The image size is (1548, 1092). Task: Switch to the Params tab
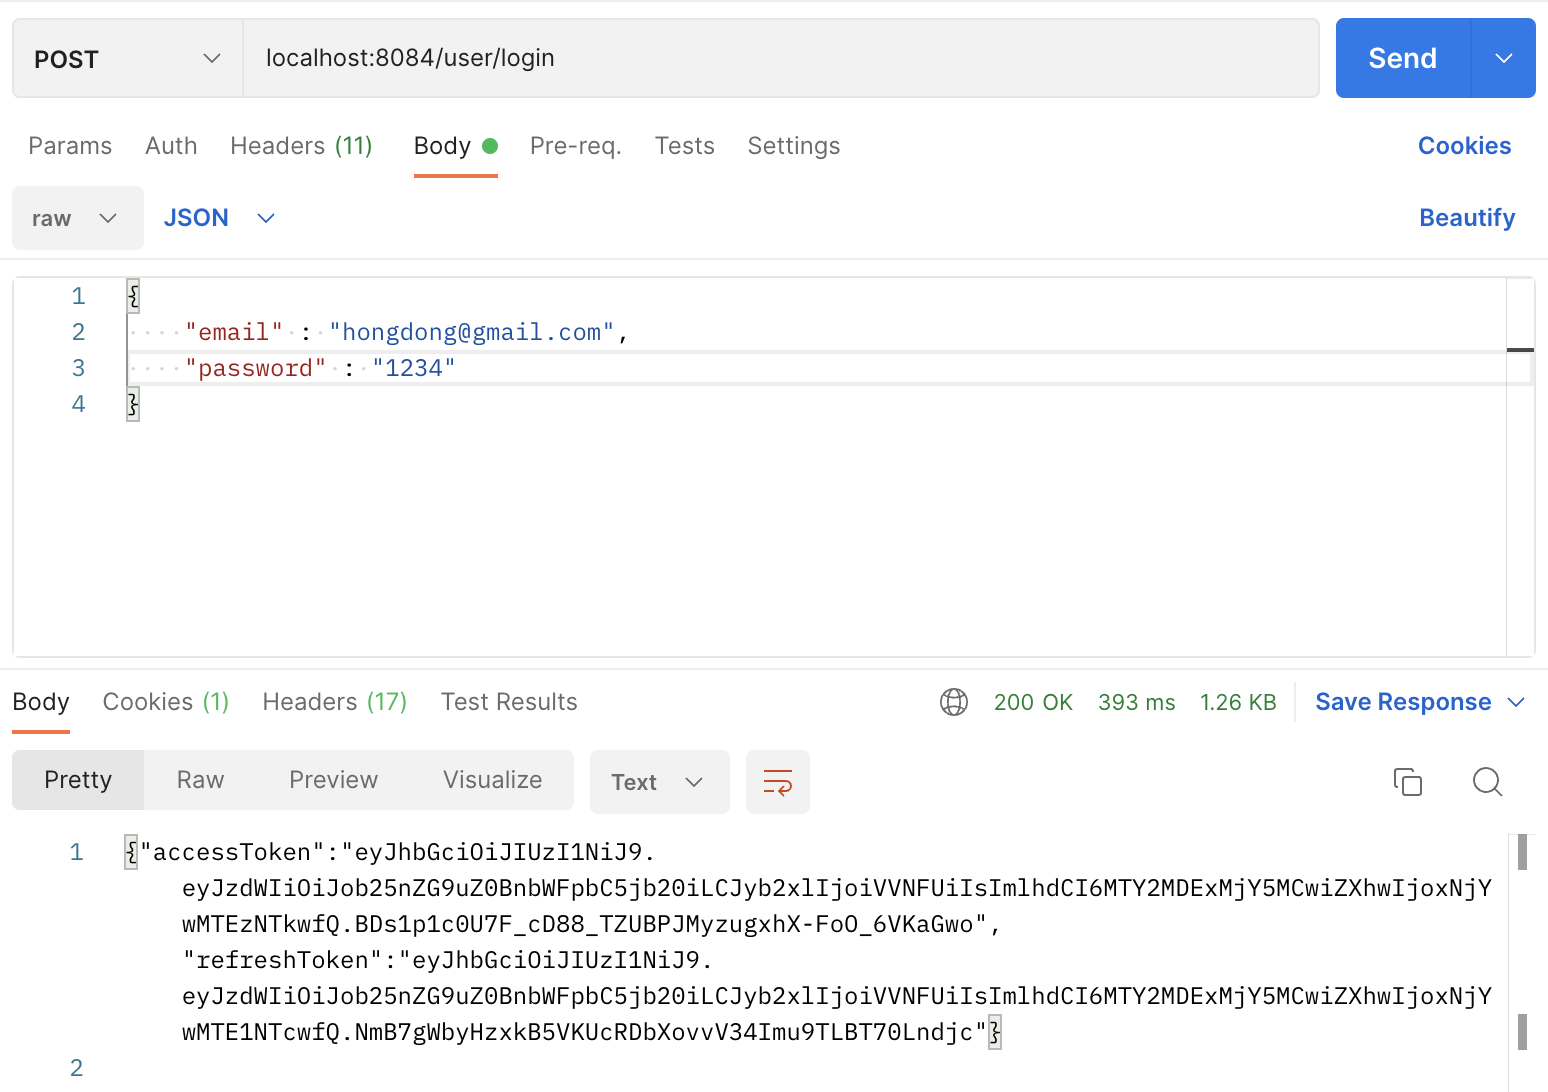coord(70,146)
